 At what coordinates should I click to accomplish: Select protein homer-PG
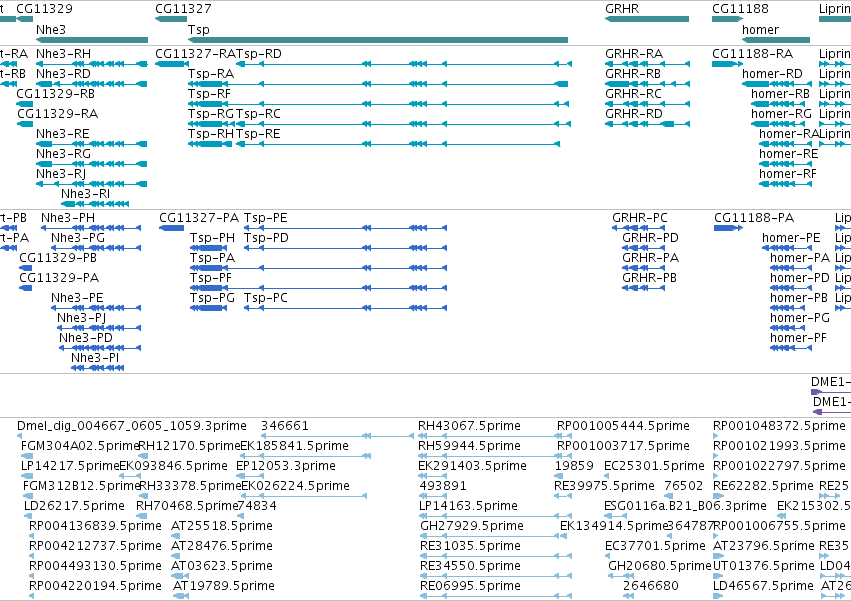788,328
